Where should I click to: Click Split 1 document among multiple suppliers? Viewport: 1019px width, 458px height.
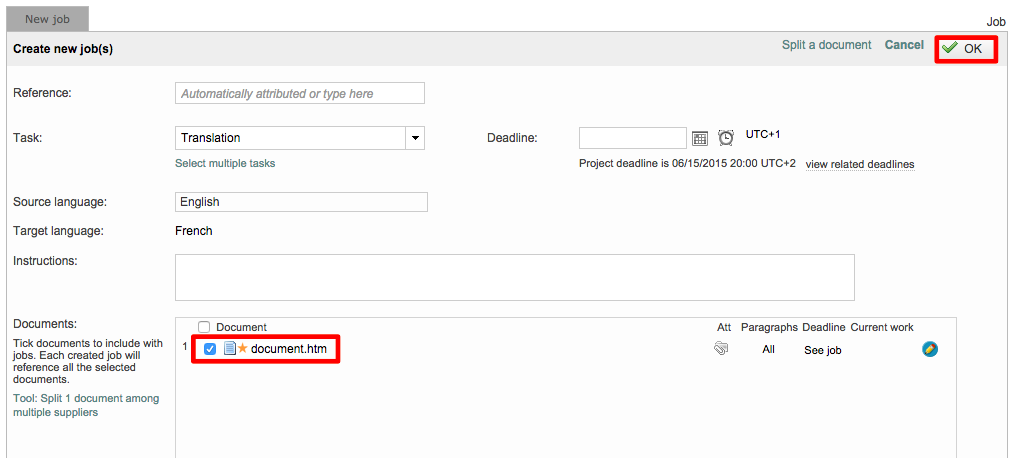(x=85, y=405)
